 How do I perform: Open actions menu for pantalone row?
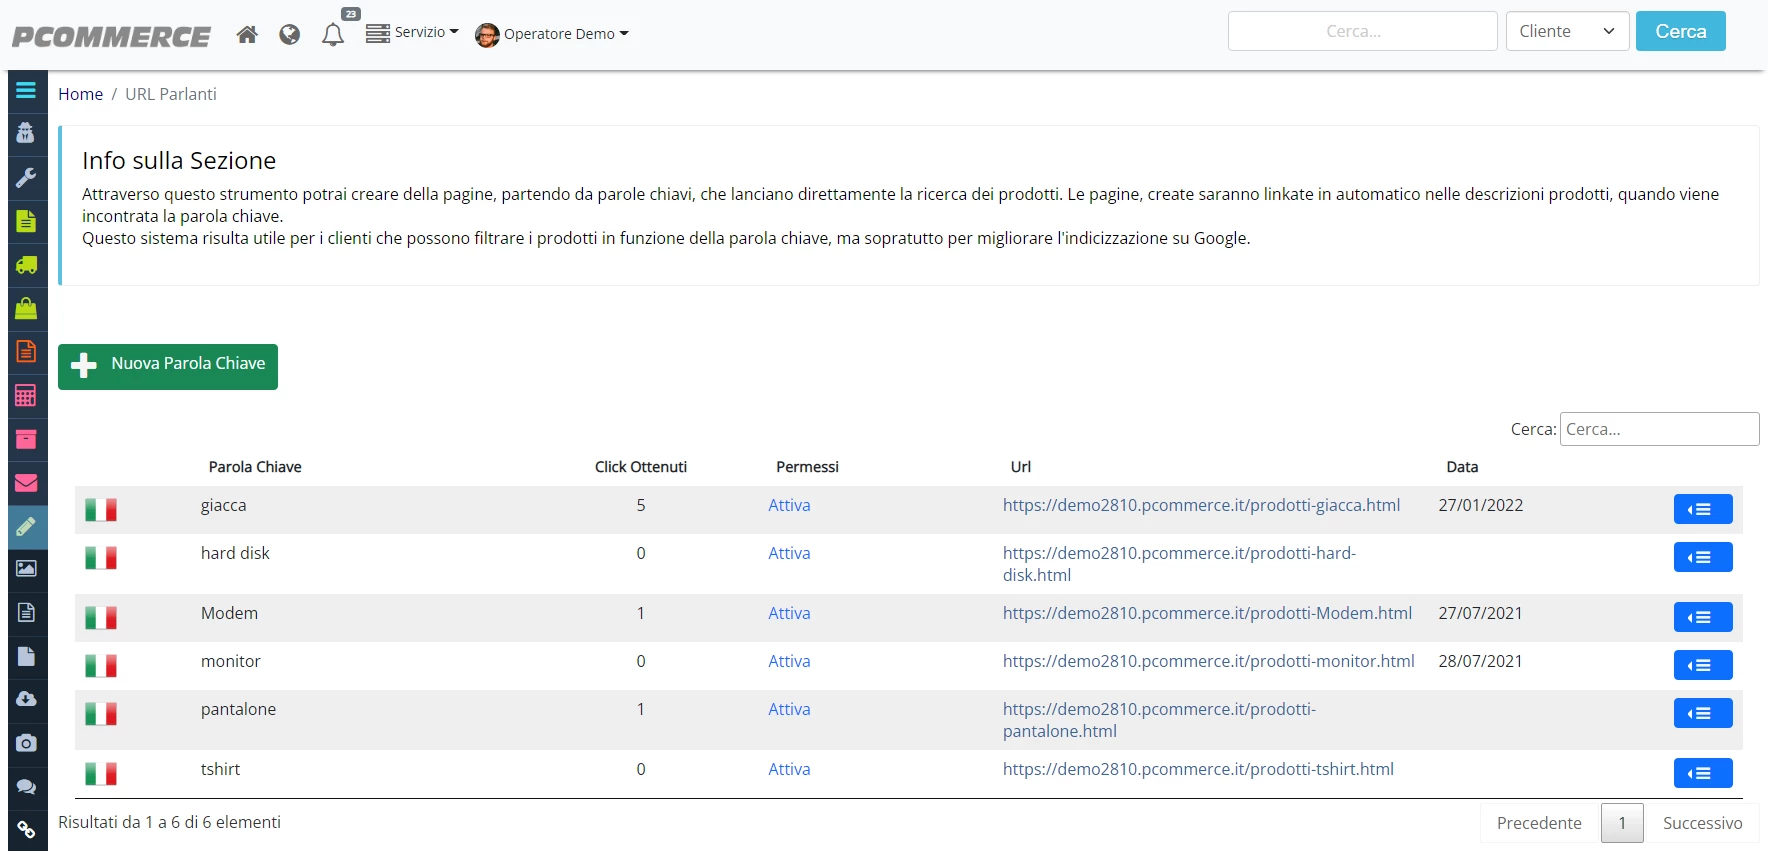tap(1703, 713)
